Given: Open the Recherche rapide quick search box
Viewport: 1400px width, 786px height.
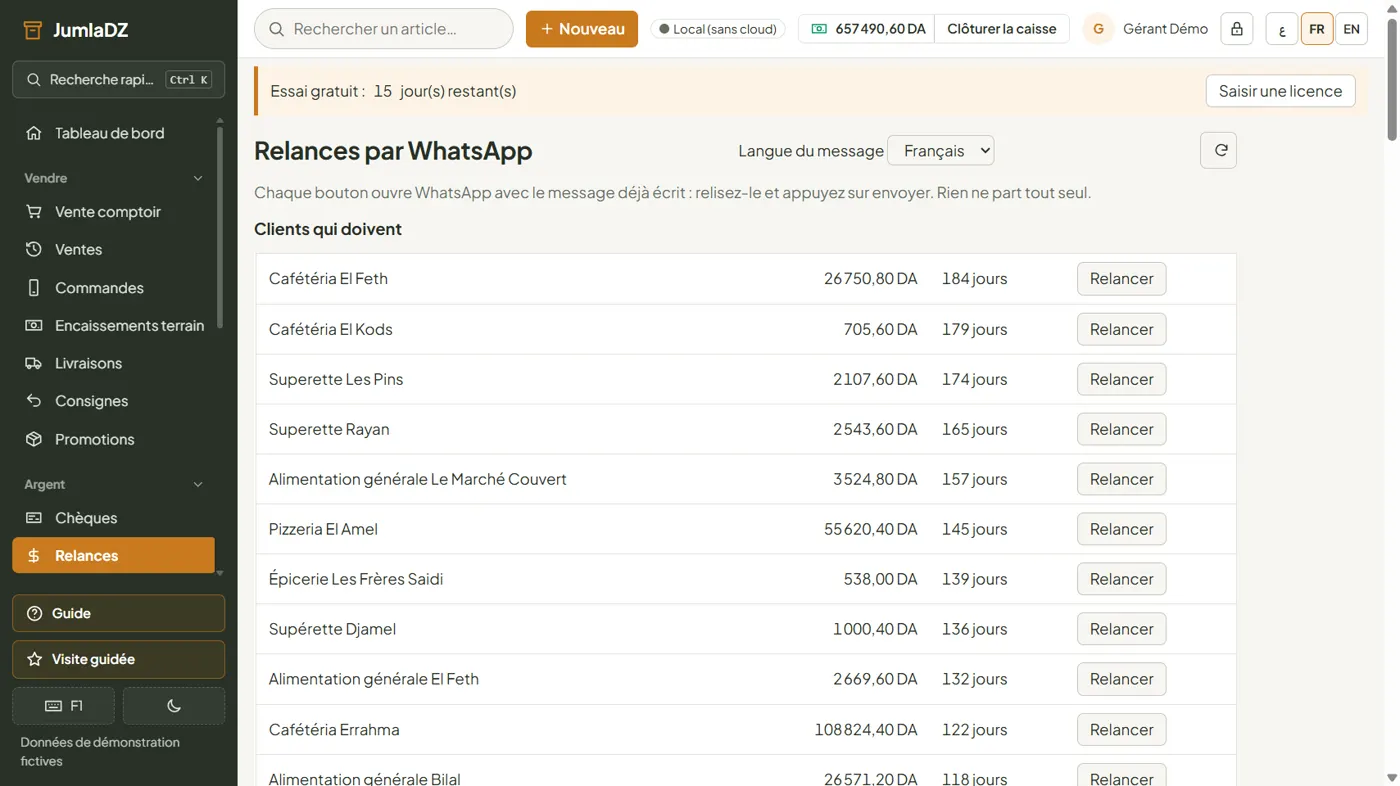Looking at the screenshot, I should pyautogui.click(x=118, y=80).
